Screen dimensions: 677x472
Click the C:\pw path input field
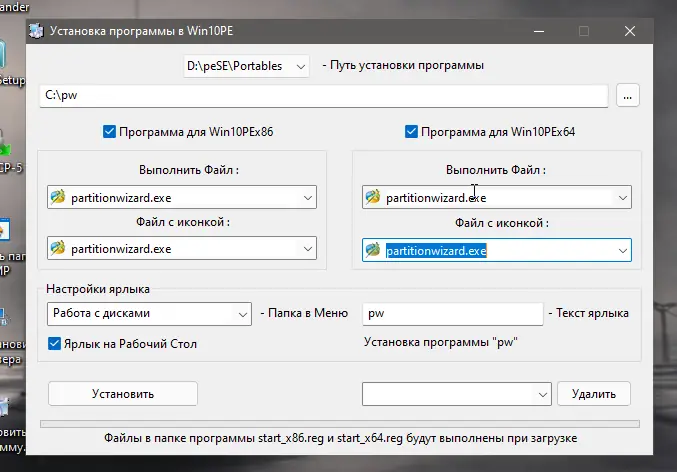[x=322, y=96]
